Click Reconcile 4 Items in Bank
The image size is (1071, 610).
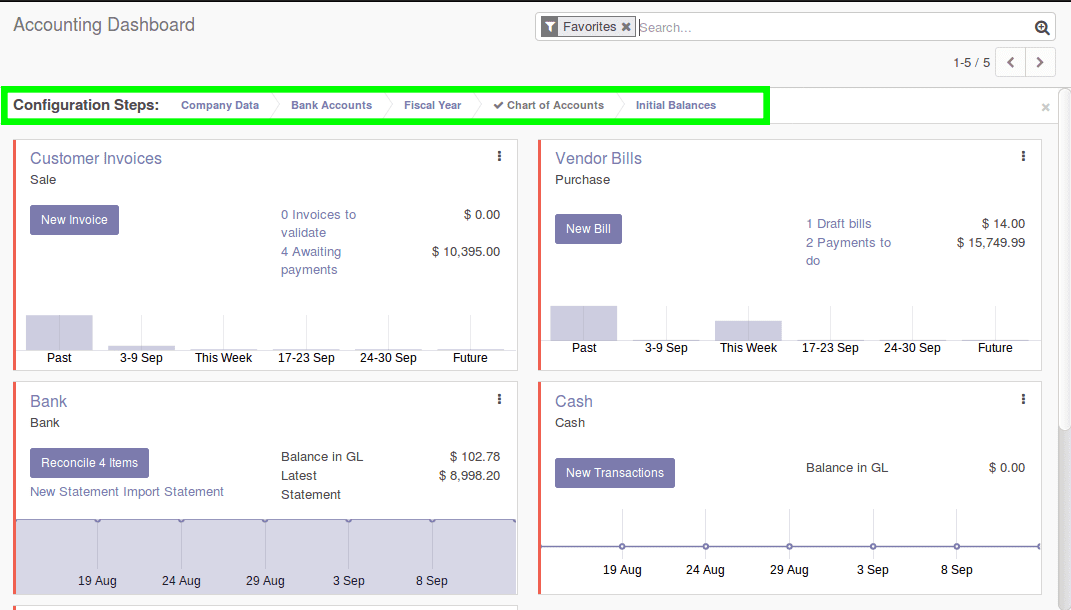click(x=89, y=462)
